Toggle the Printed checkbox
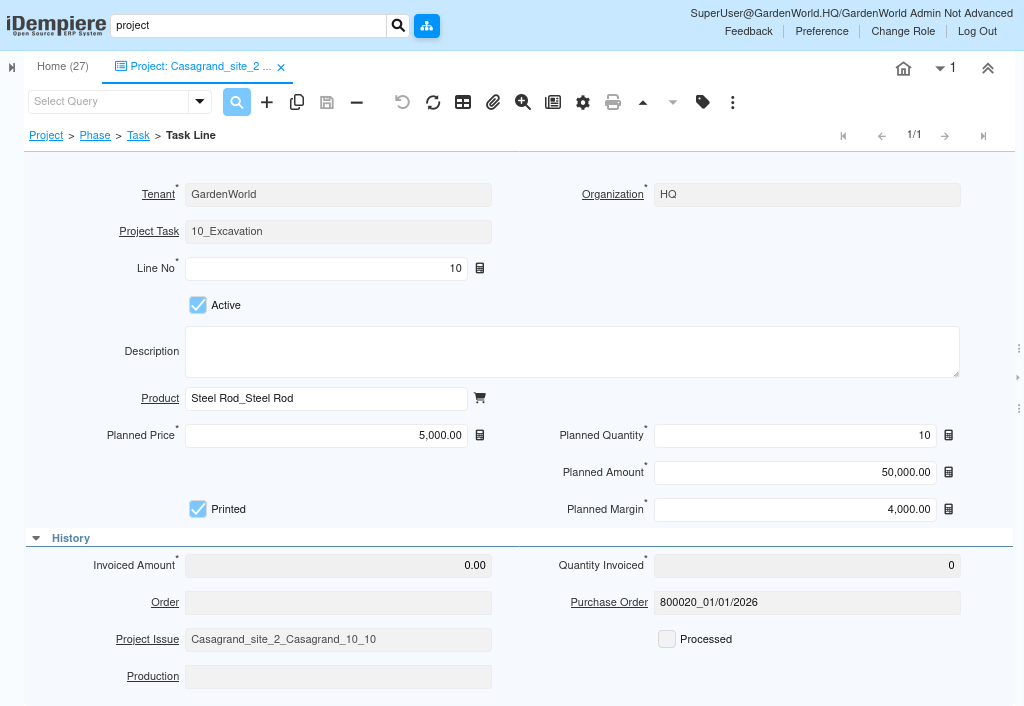1024x706 pixels. click(x=198, y=509)
